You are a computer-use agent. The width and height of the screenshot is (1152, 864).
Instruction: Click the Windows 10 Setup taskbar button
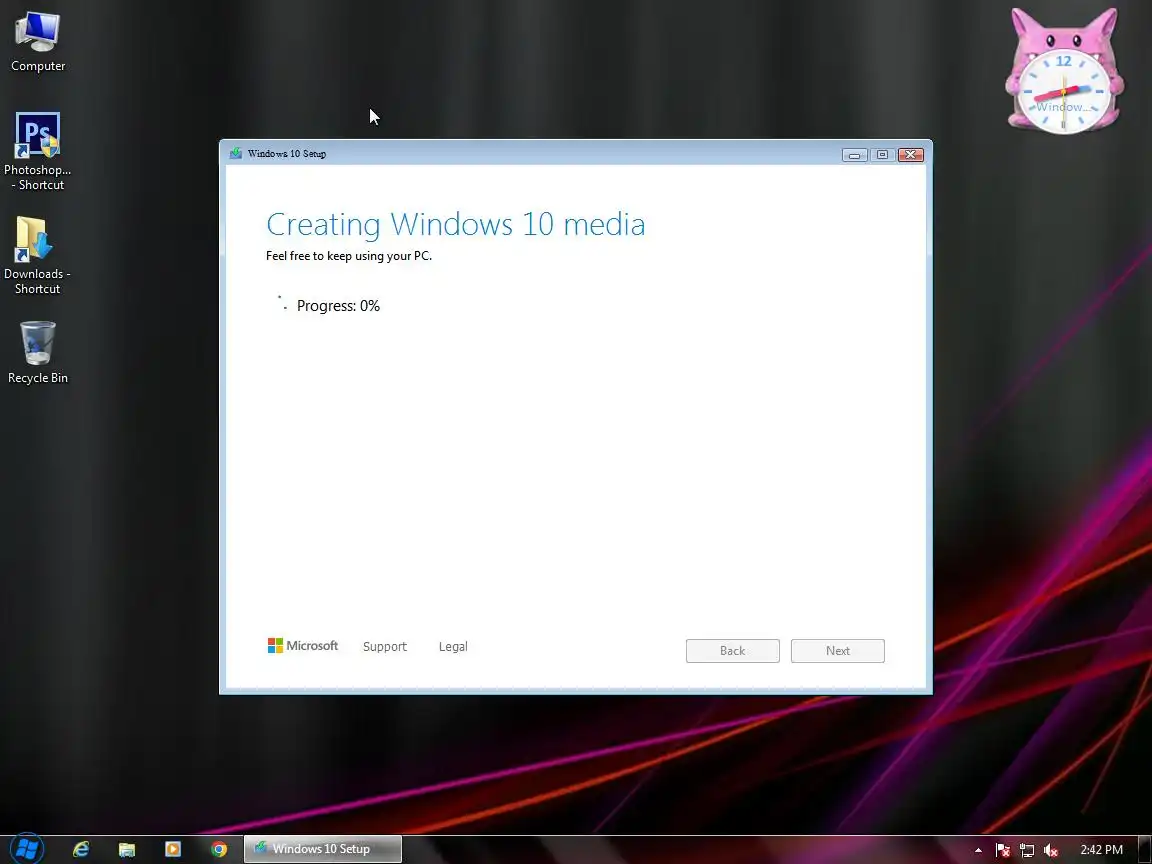[x=323, y=849]
